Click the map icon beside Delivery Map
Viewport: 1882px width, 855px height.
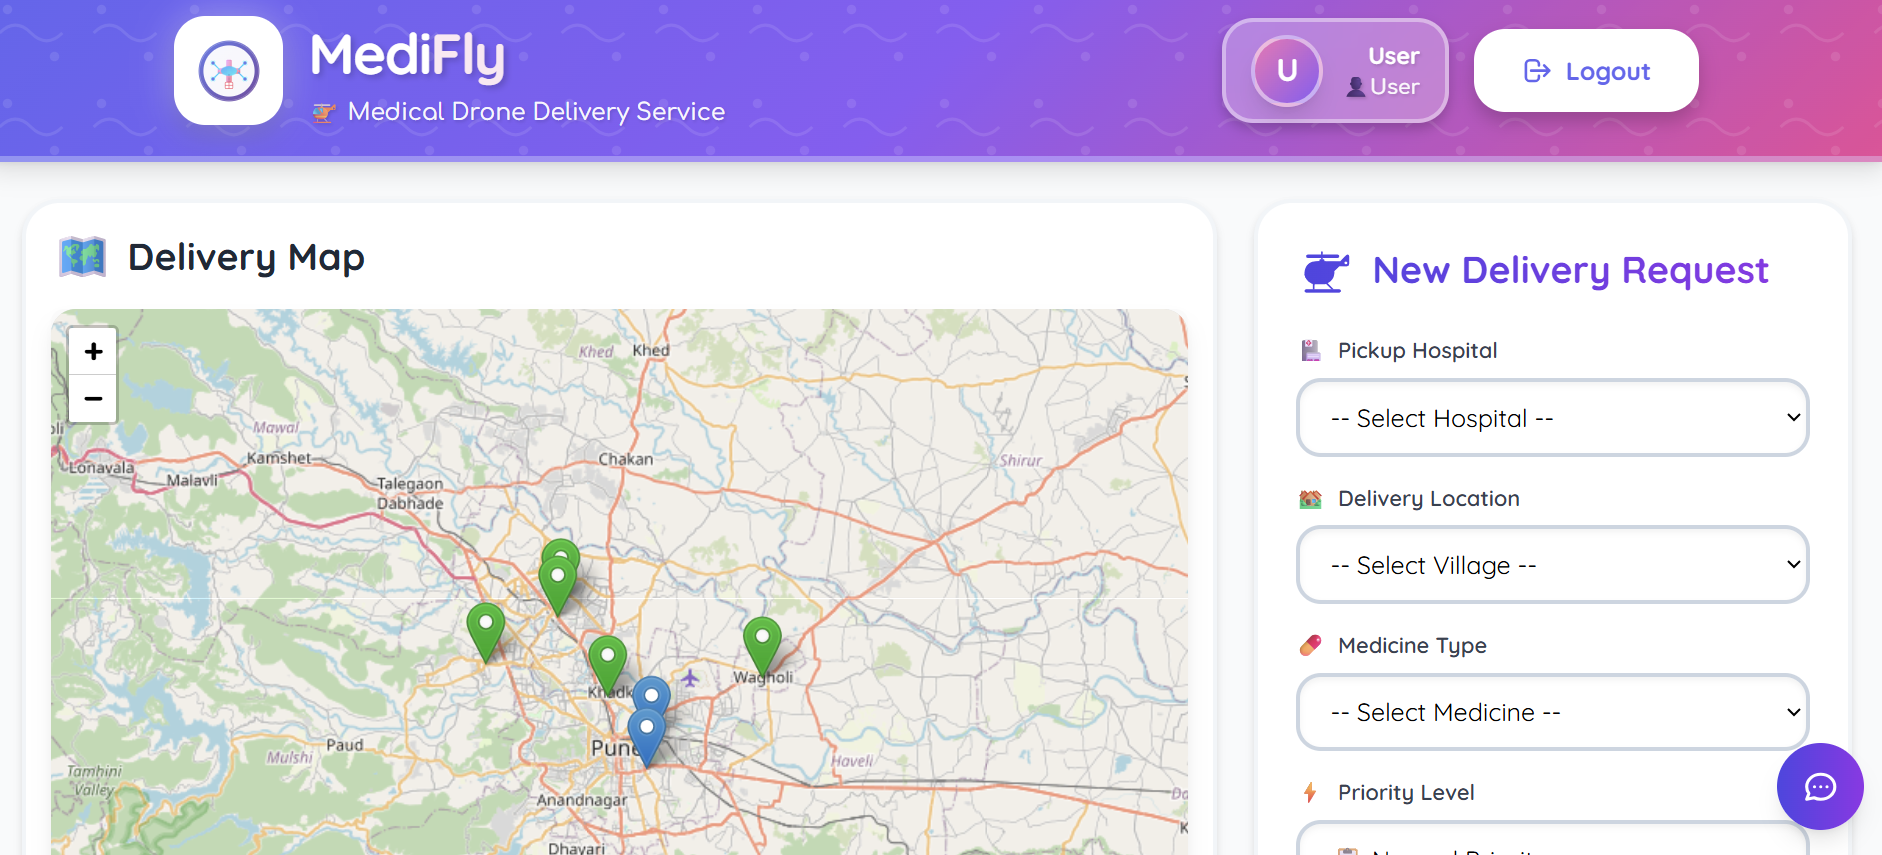point(83,257)
